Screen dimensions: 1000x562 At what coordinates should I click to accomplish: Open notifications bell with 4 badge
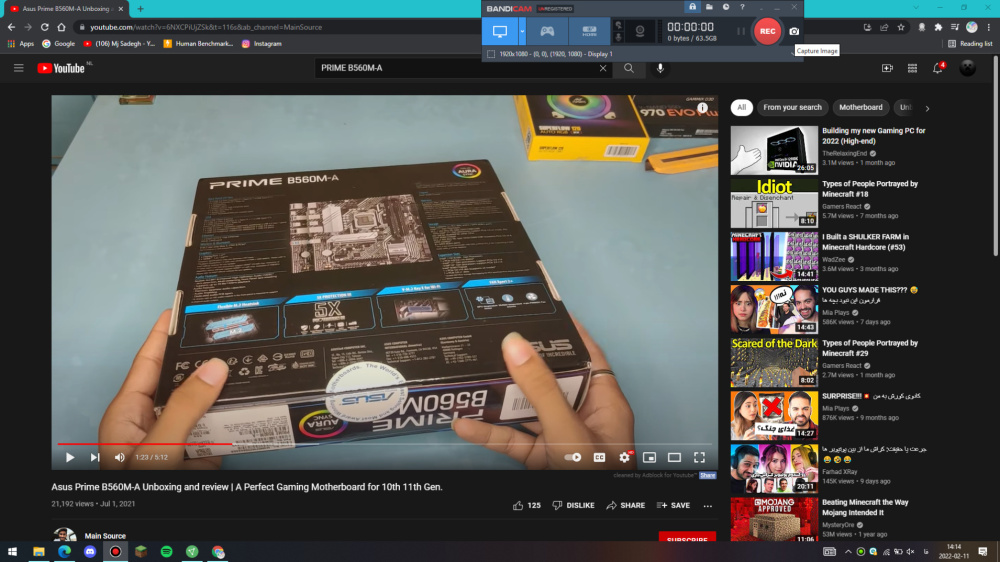tap(938, 68)
